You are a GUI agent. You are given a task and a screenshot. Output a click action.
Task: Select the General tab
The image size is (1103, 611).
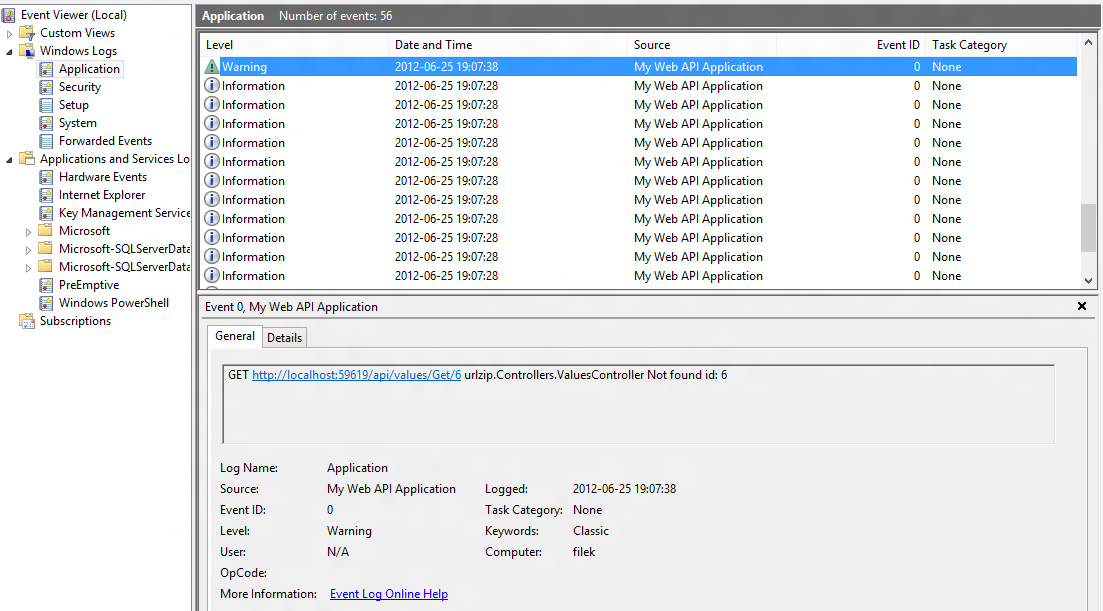235,336
